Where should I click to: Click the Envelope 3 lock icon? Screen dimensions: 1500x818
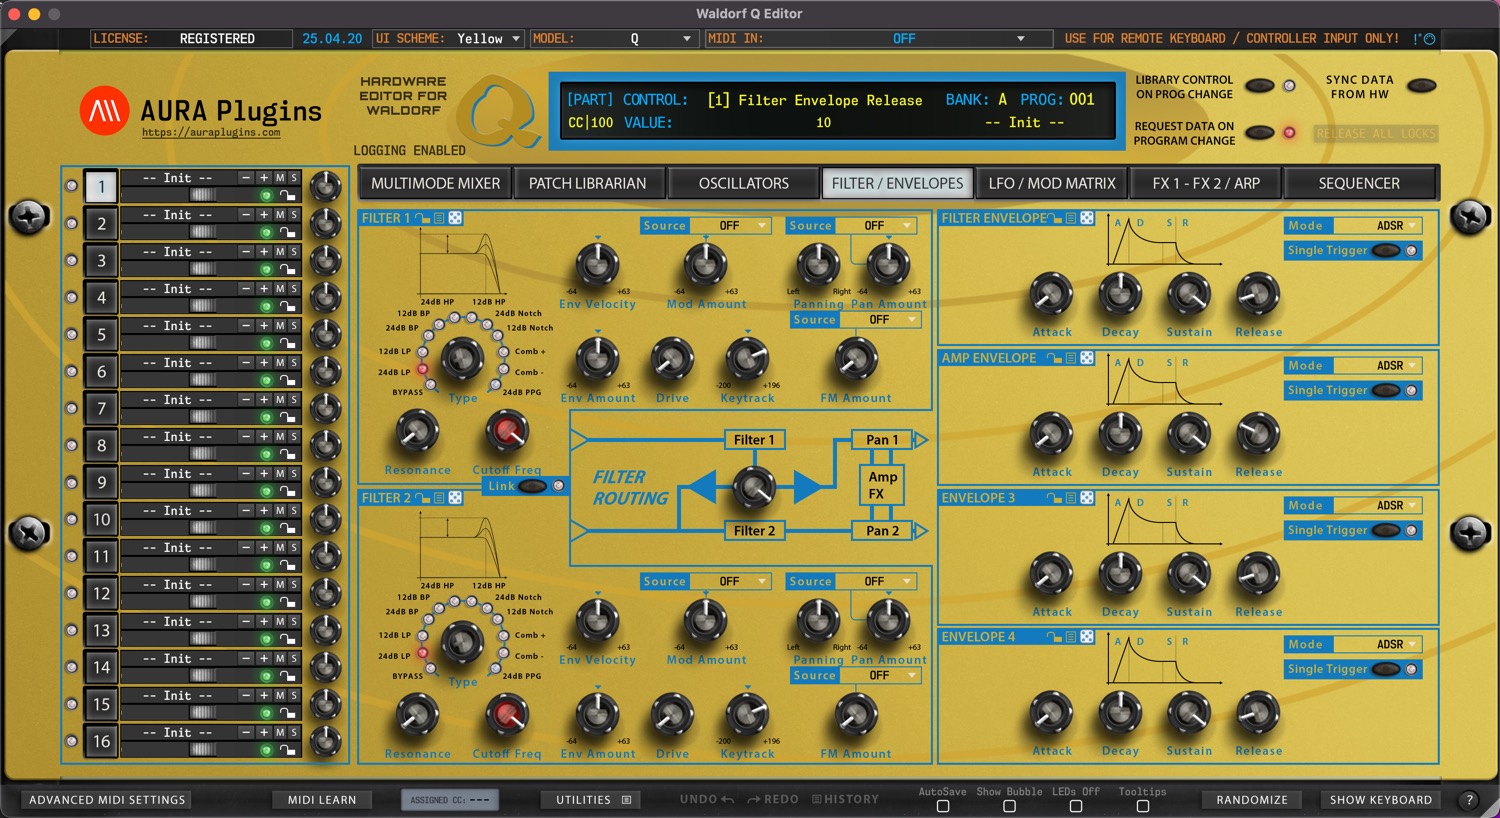pos(1055,498)
